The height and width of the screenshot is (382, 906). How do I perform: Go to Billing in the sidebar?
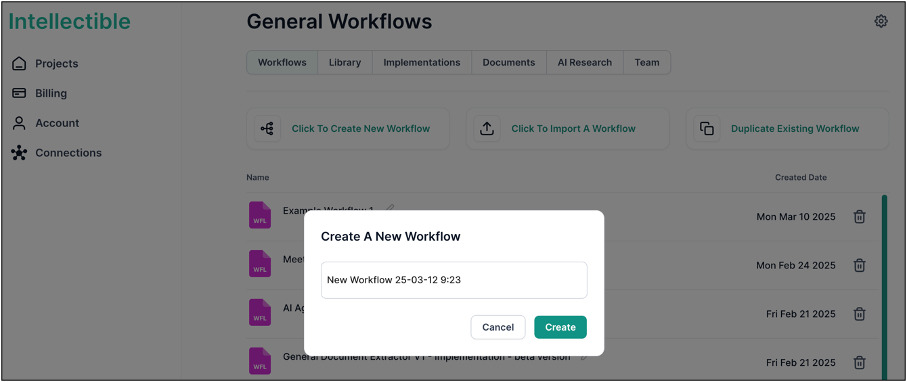tap(51, 93)
